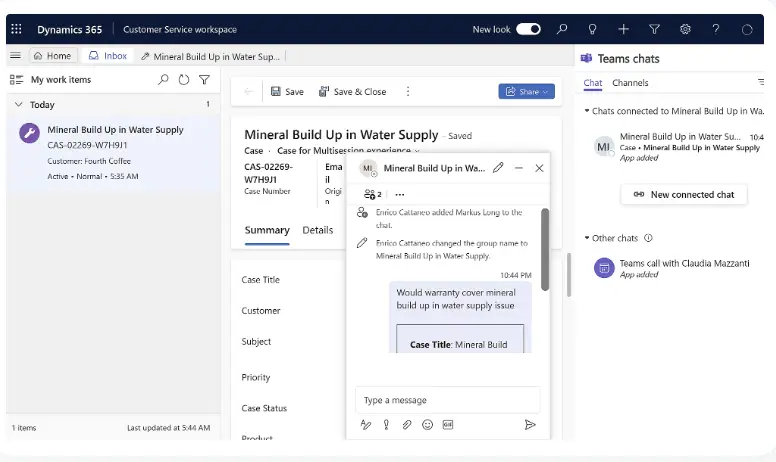Minimize the chat popup window
Image resolution: width=776 pixels, height=462 pixels.
pos(519,168)
